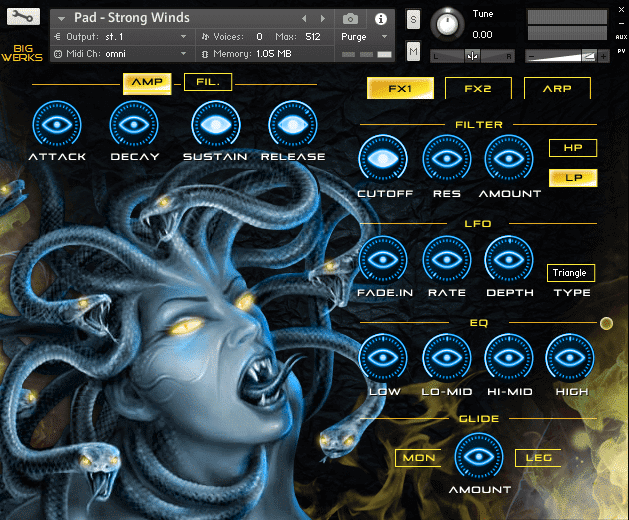Toggle the Solo S button

pyautogui.click(x=413, y=19)
